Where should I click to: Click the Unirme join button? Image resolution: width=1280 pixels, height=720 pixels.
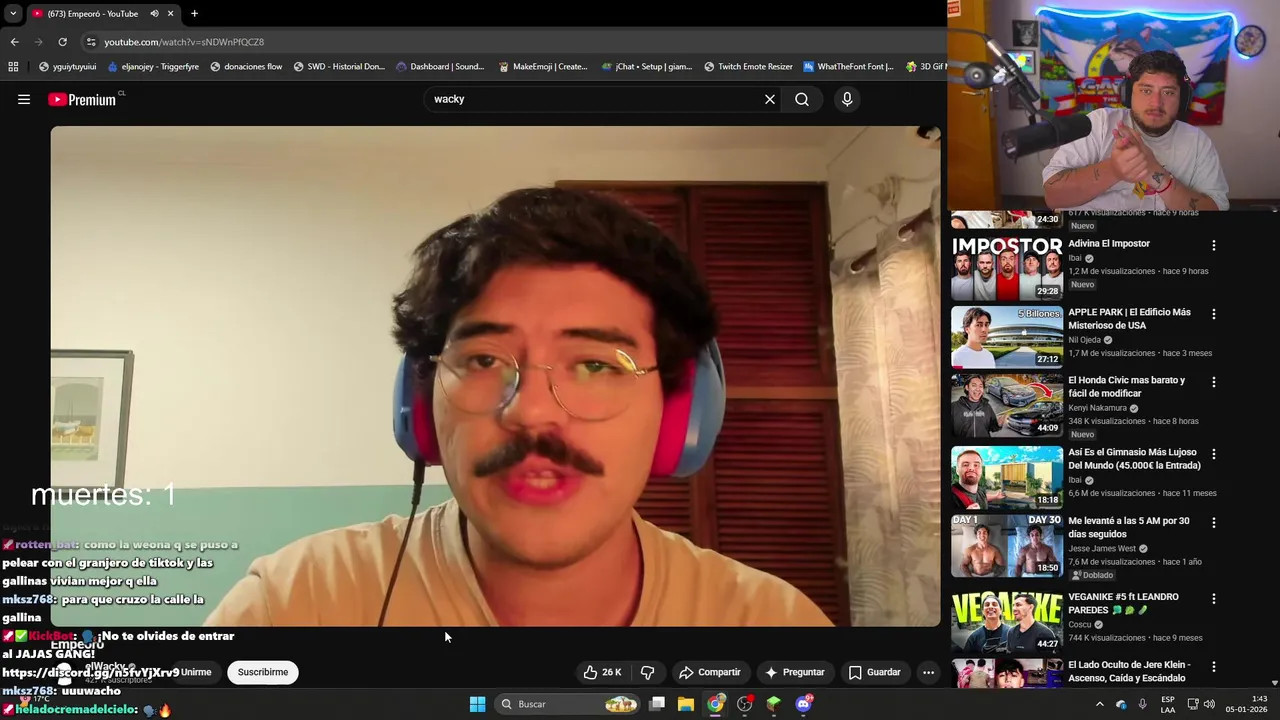[196, 672]
